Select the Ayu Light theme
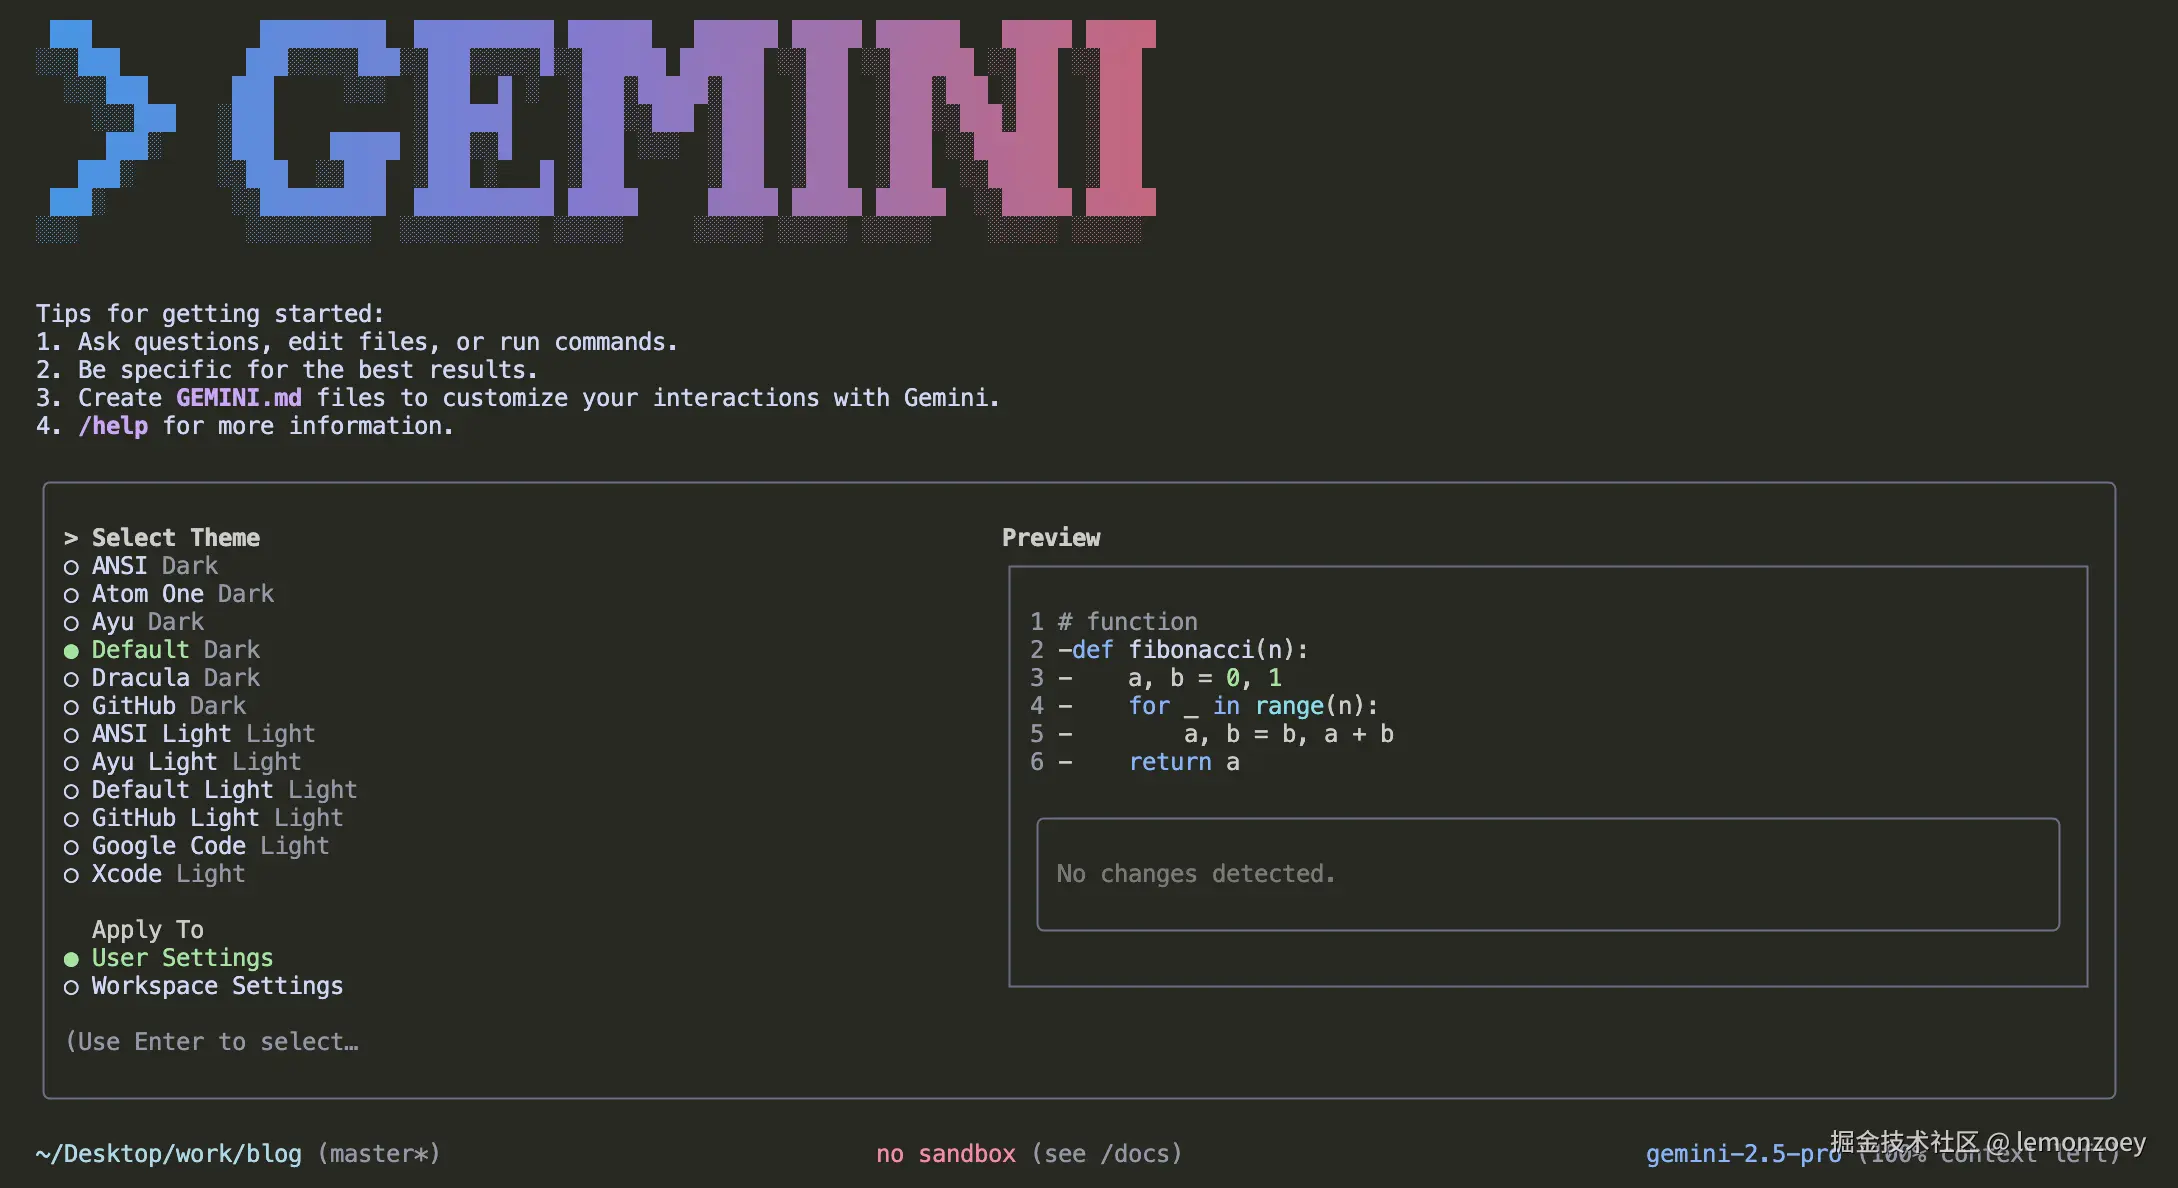The image size is (2178, 1188). point(196,762)
